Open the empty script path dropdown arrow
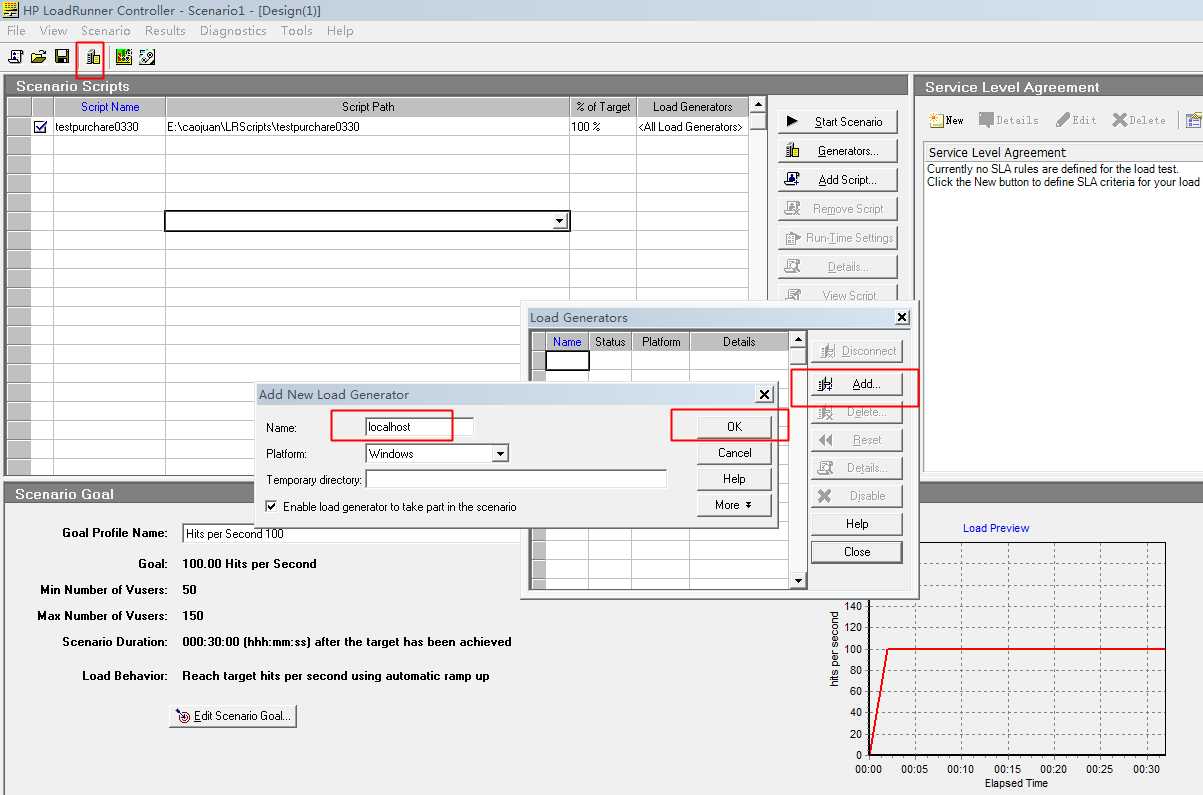This screenshot has height=795, width=1203. coord(560,221)
